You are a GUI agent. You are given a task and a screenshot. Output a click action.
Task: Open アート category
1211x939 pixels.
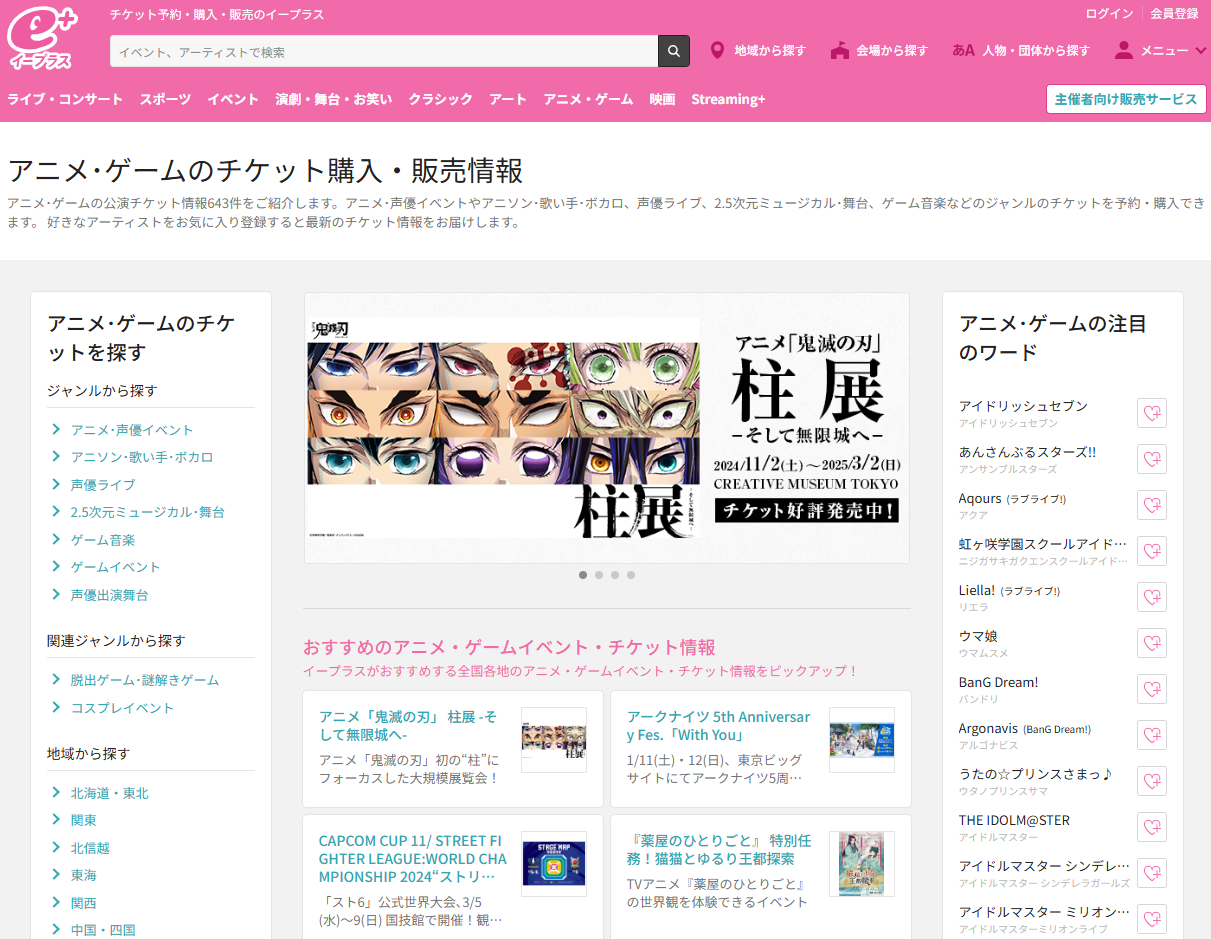pos(508,99)
